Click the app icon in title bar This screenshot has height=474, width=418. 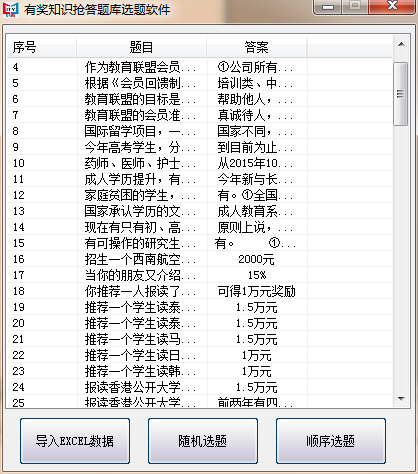tap(11, 9)
